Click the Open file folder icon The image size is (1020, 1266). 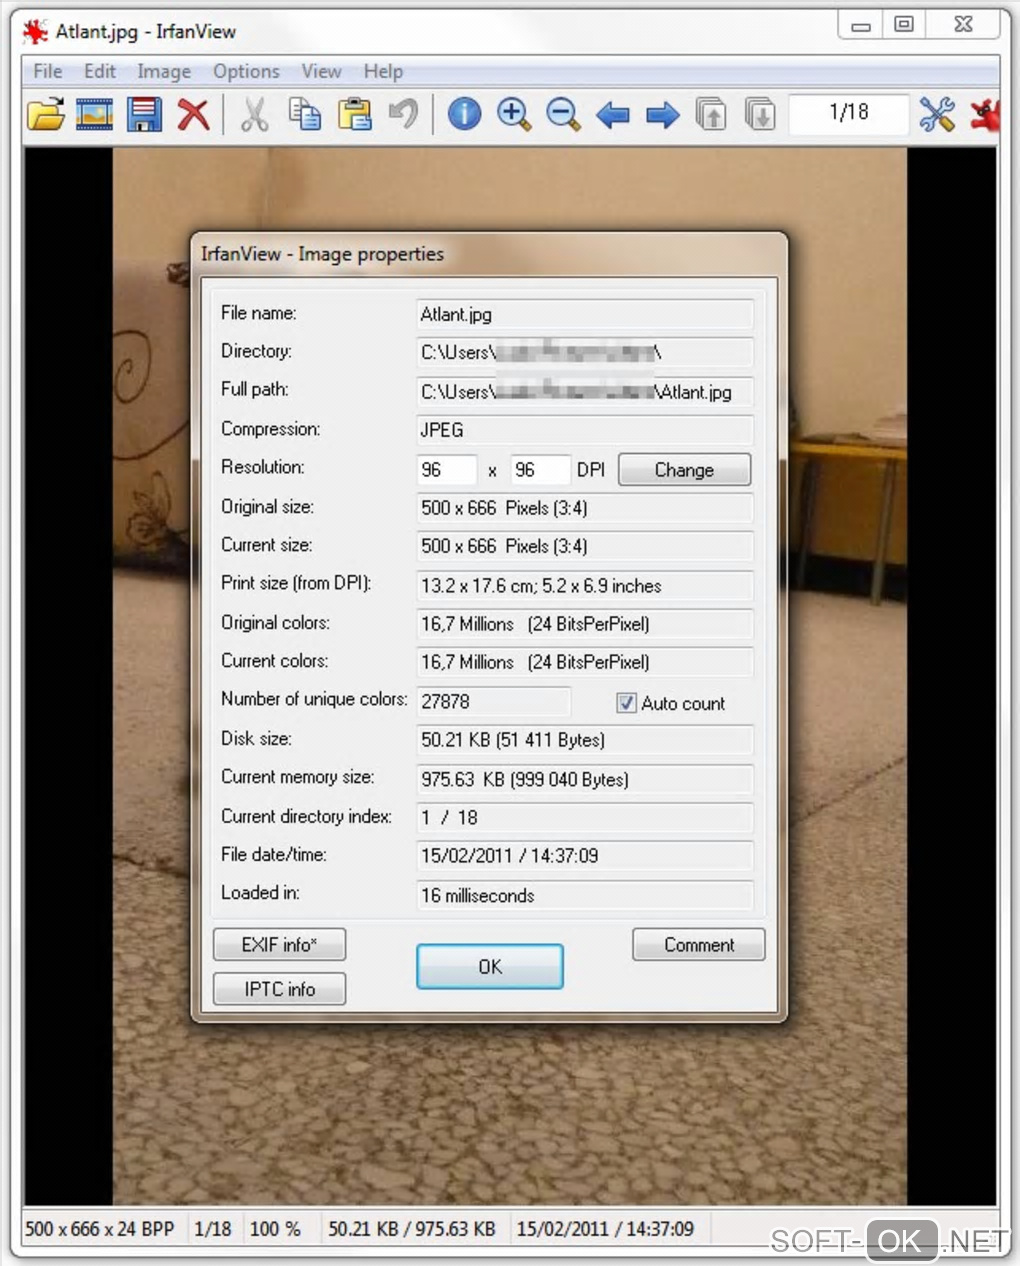click(x=45, y=114)
